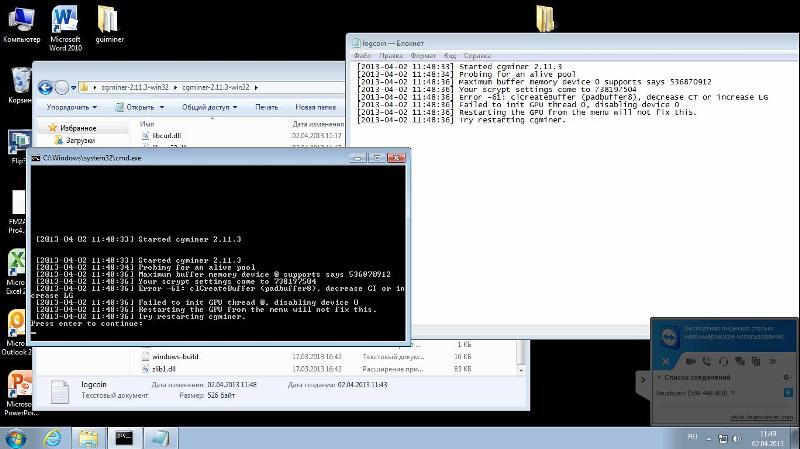
Task: Sort by the Дата изменения column header
Action: point(318,124)
